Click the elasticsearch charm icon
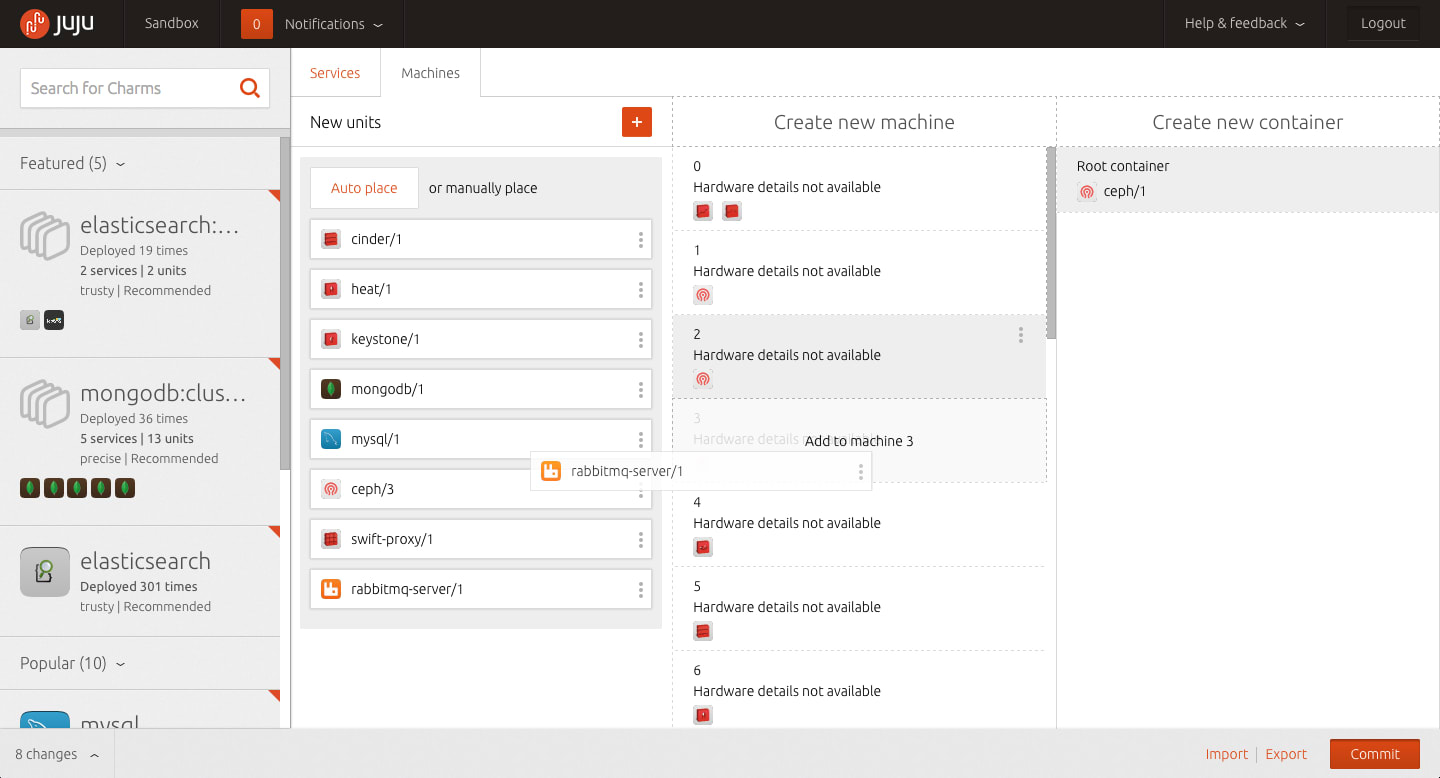Viewport: 1440px width, 778px height. [x=45, y=572]
